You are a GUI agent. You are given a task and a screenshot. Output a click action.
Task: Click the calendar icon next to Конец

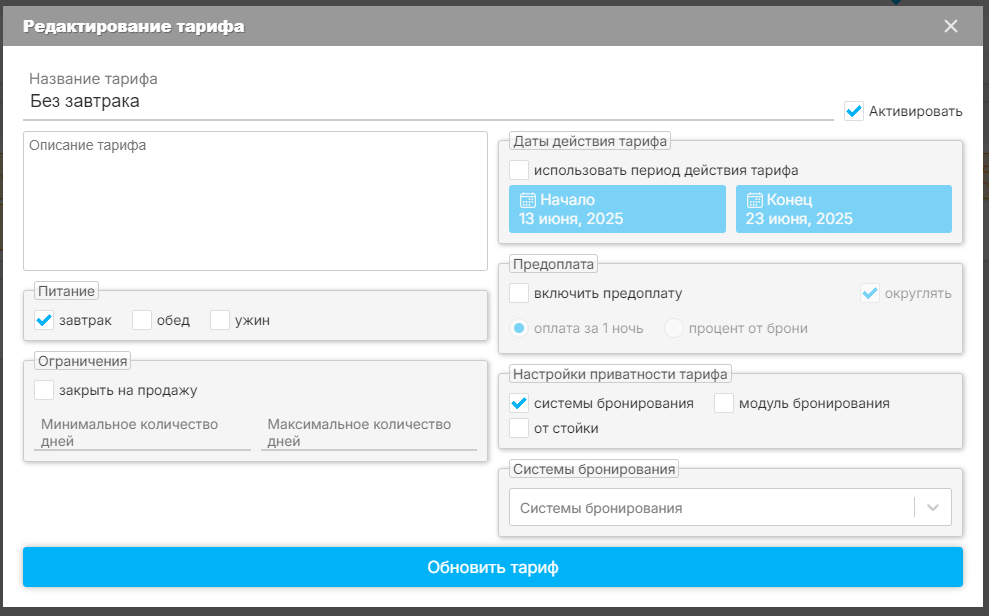(x=754, y=200)
